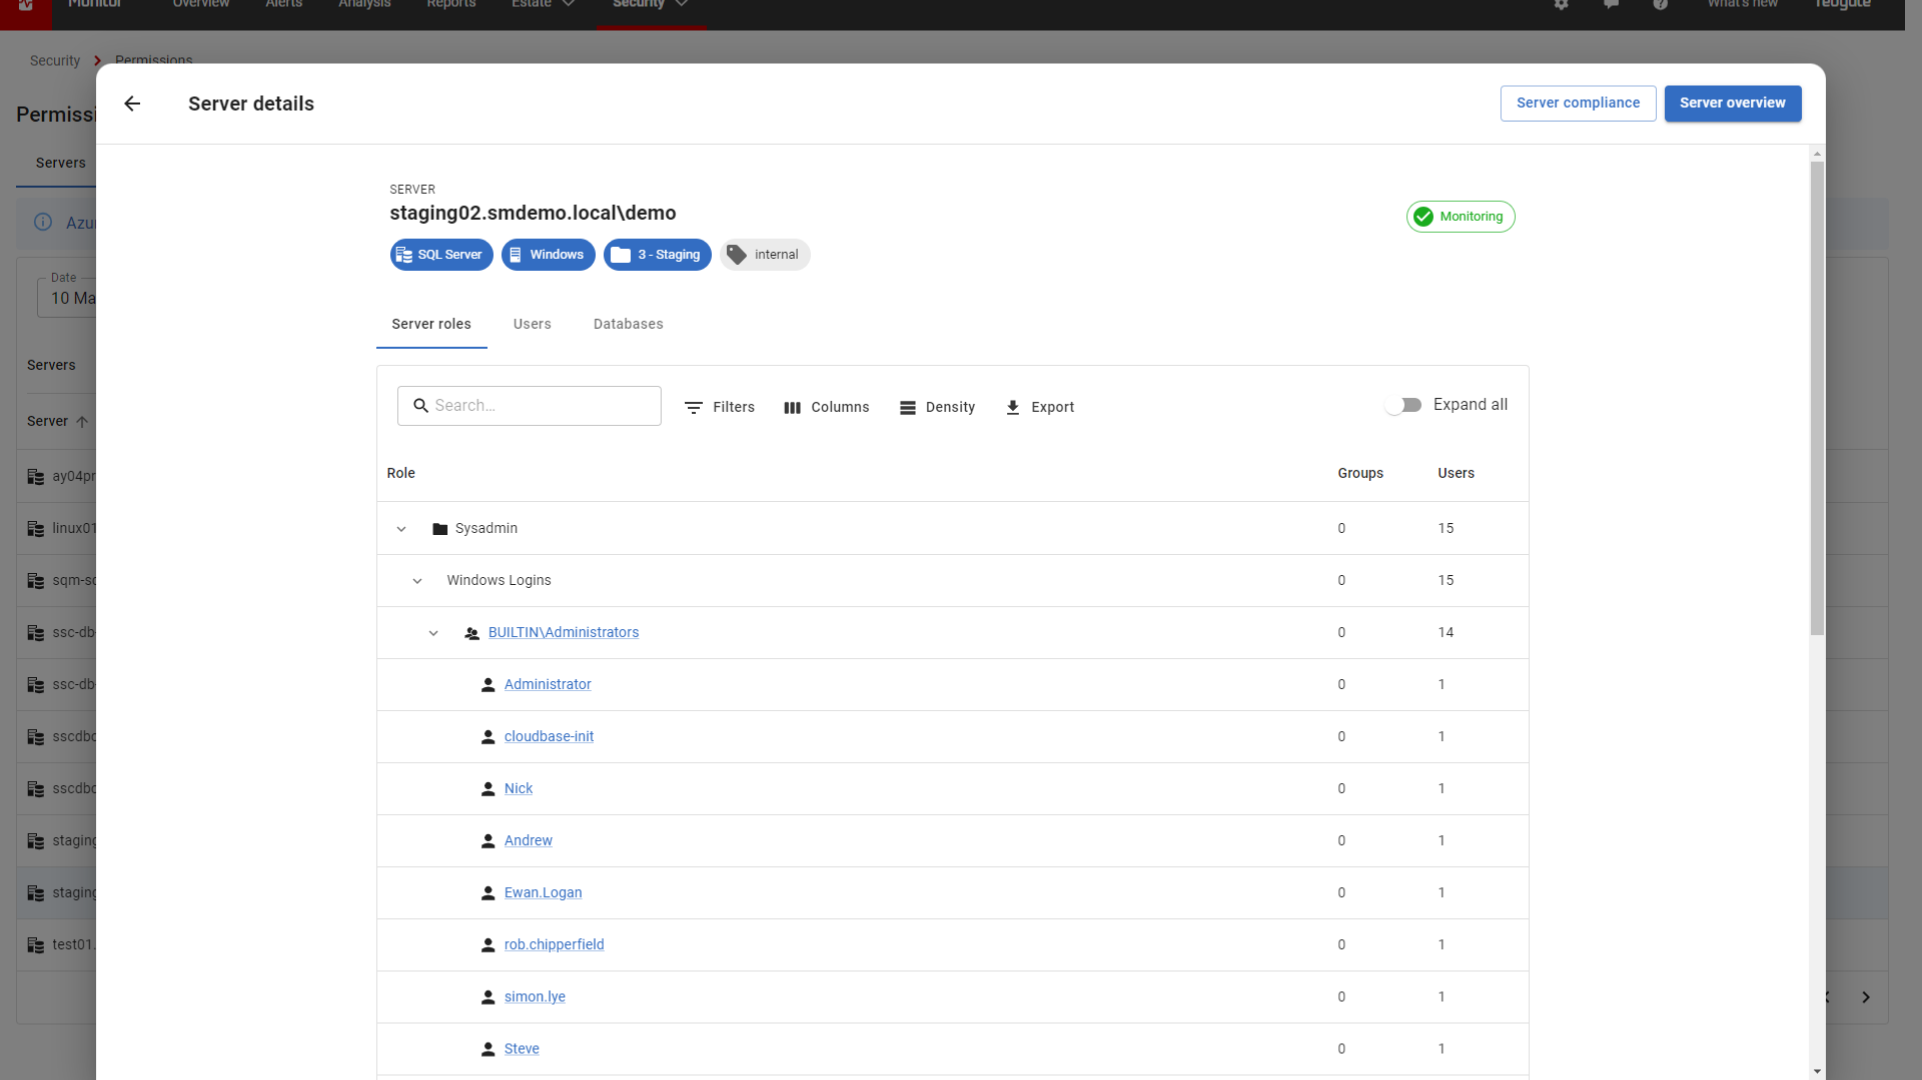Click the search magnifier icon

(x=421, y=405)
